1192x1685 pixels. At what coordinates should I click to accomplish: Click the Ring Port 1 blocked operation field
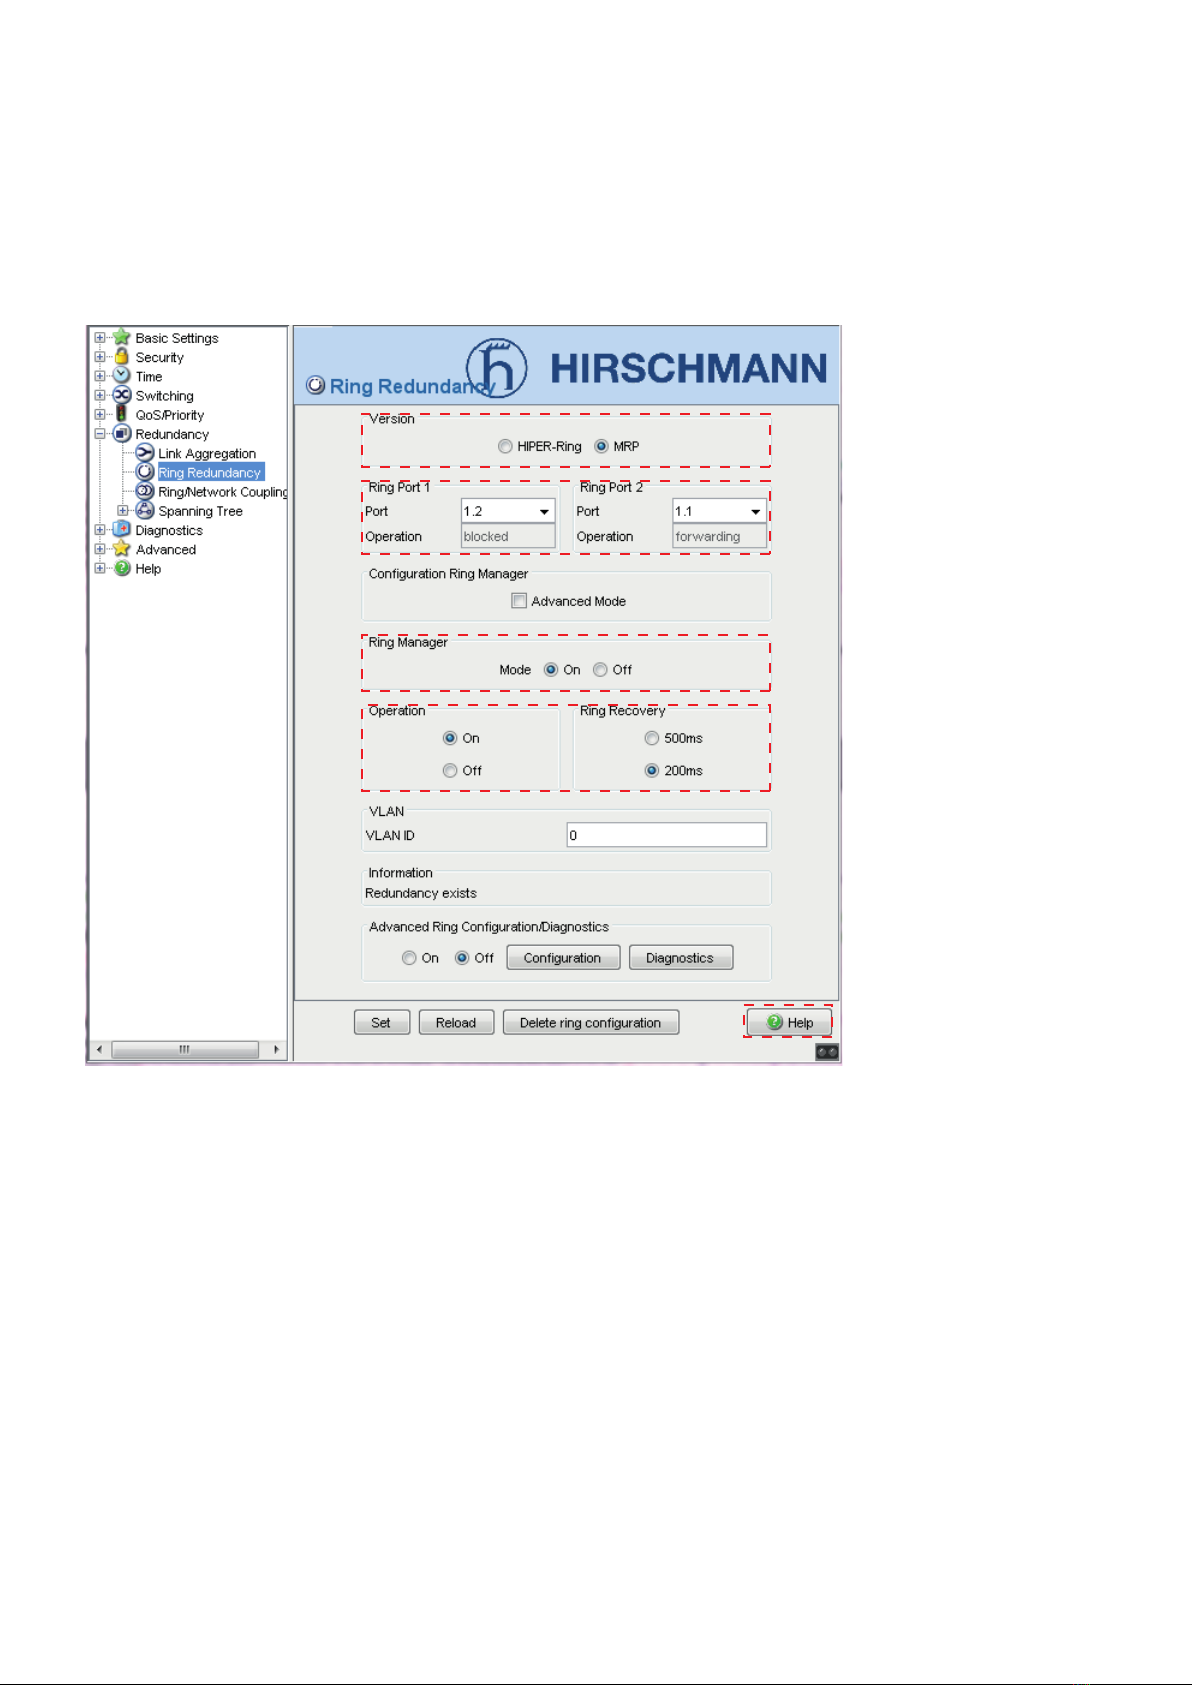[x=508, y=537]
